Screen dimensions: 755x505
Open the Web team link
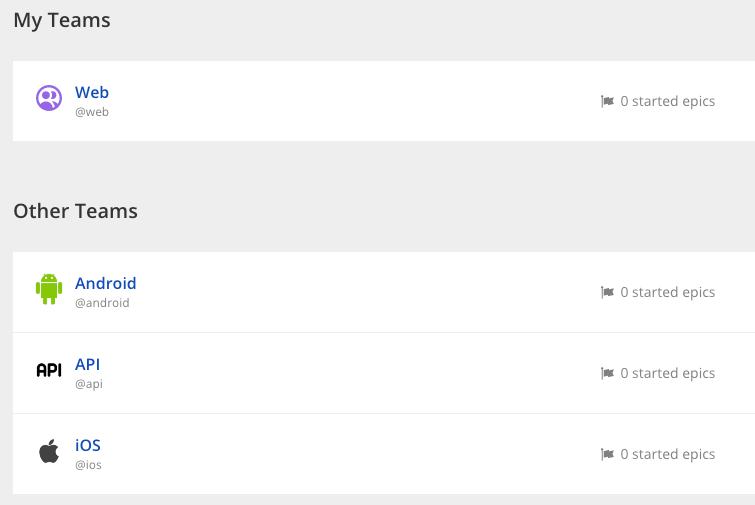[92, 93]
